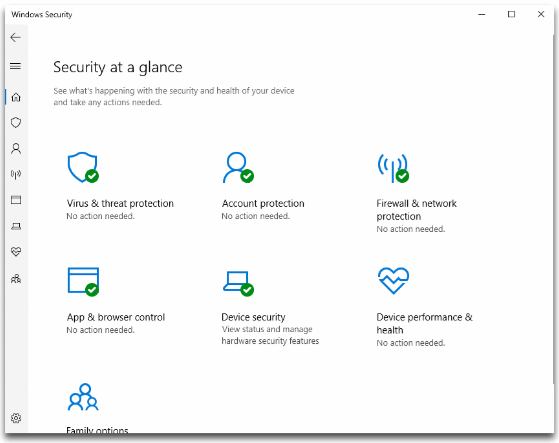Go back using the back arrow

tap(16, 37)
